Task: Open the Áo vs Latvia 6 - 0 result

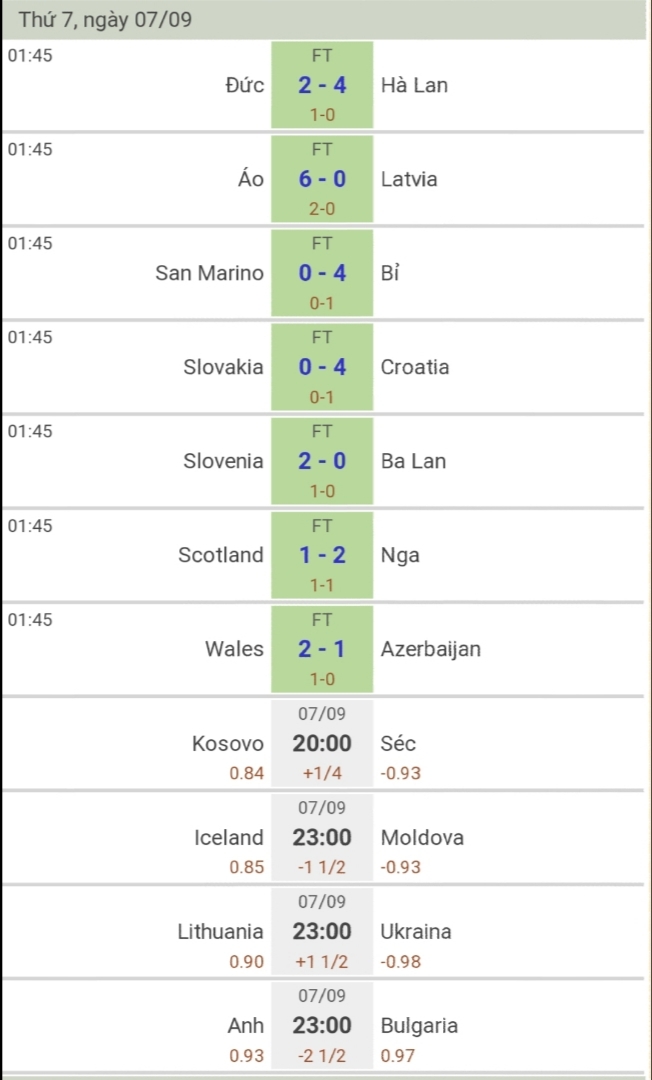Action: [x=322, y=179]
